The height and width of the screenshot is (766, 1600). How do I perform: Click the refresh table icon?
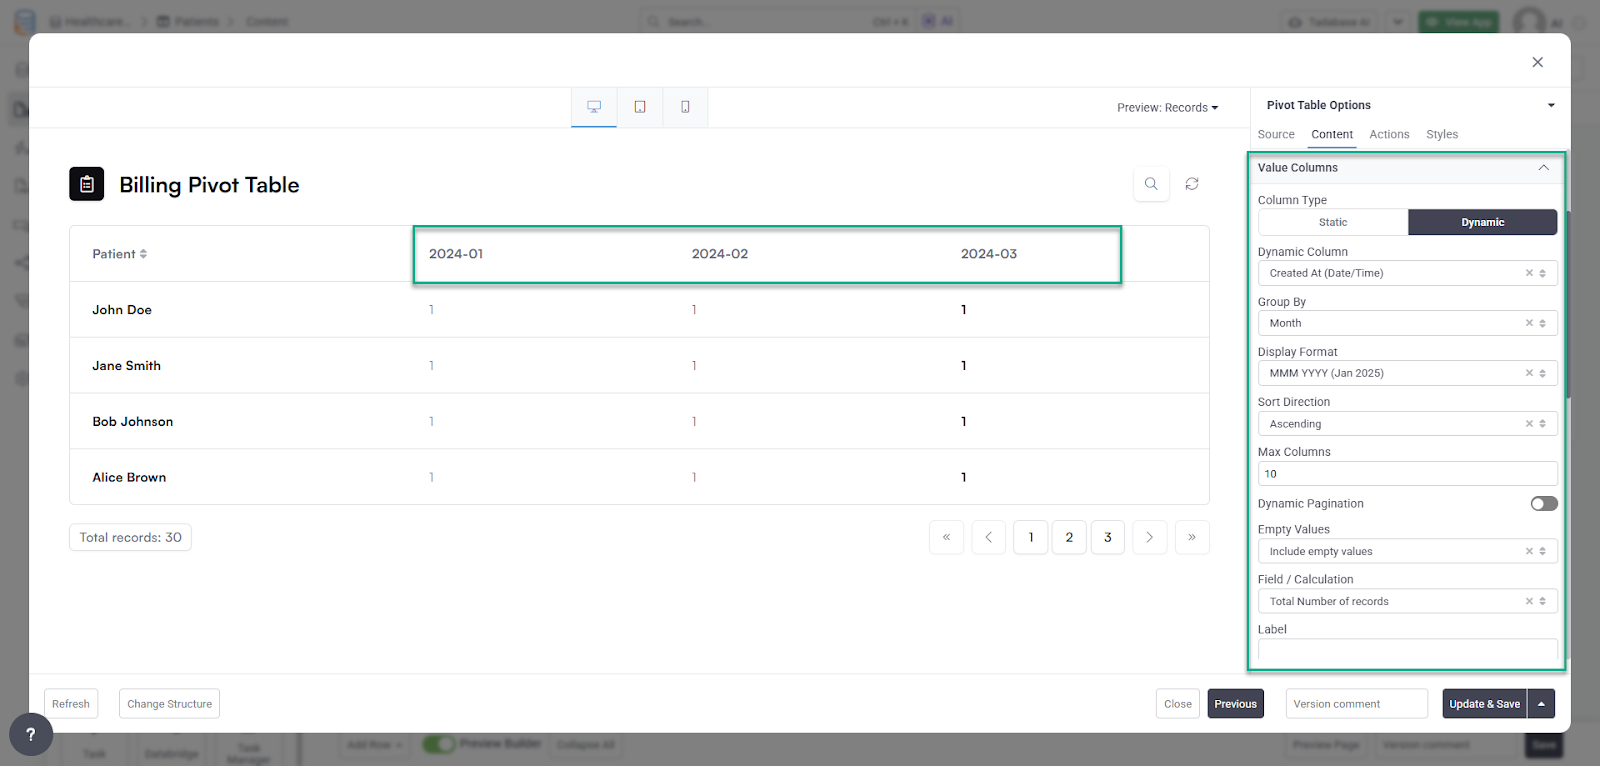pyautogui.click(x=1192, y=184)
